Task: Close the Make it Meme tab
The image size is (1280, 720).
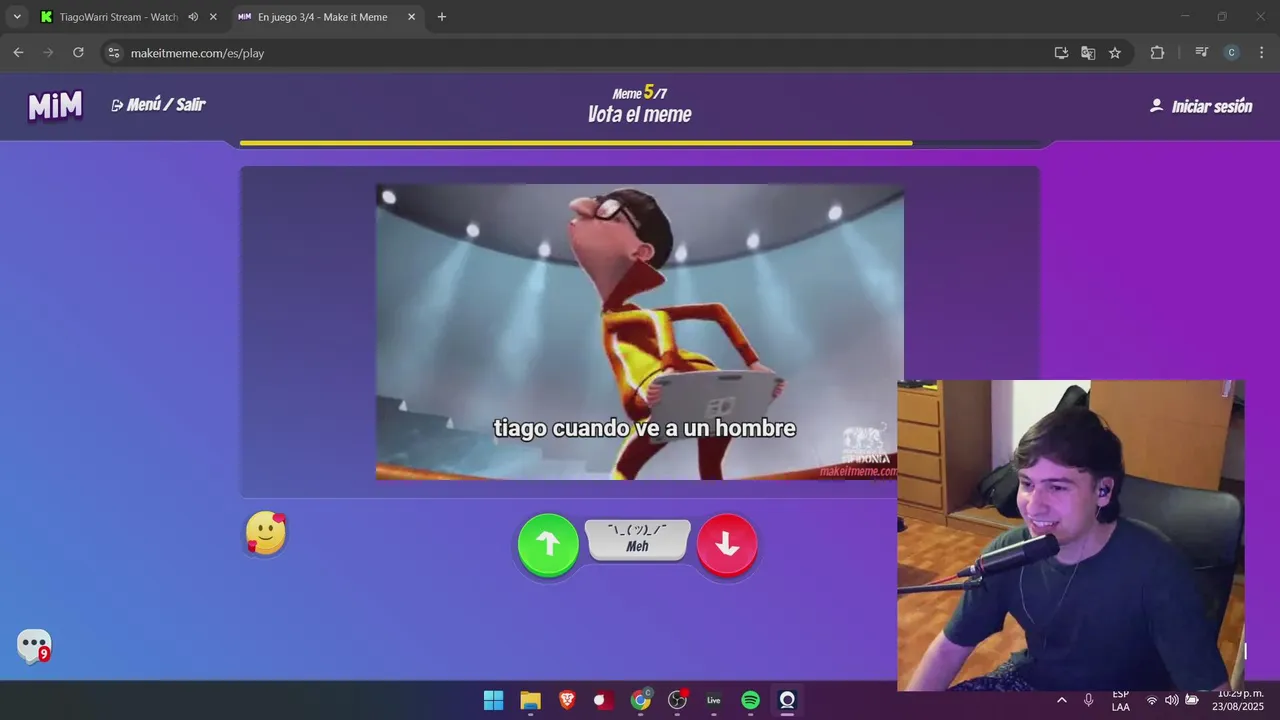Action: point(412,17)
